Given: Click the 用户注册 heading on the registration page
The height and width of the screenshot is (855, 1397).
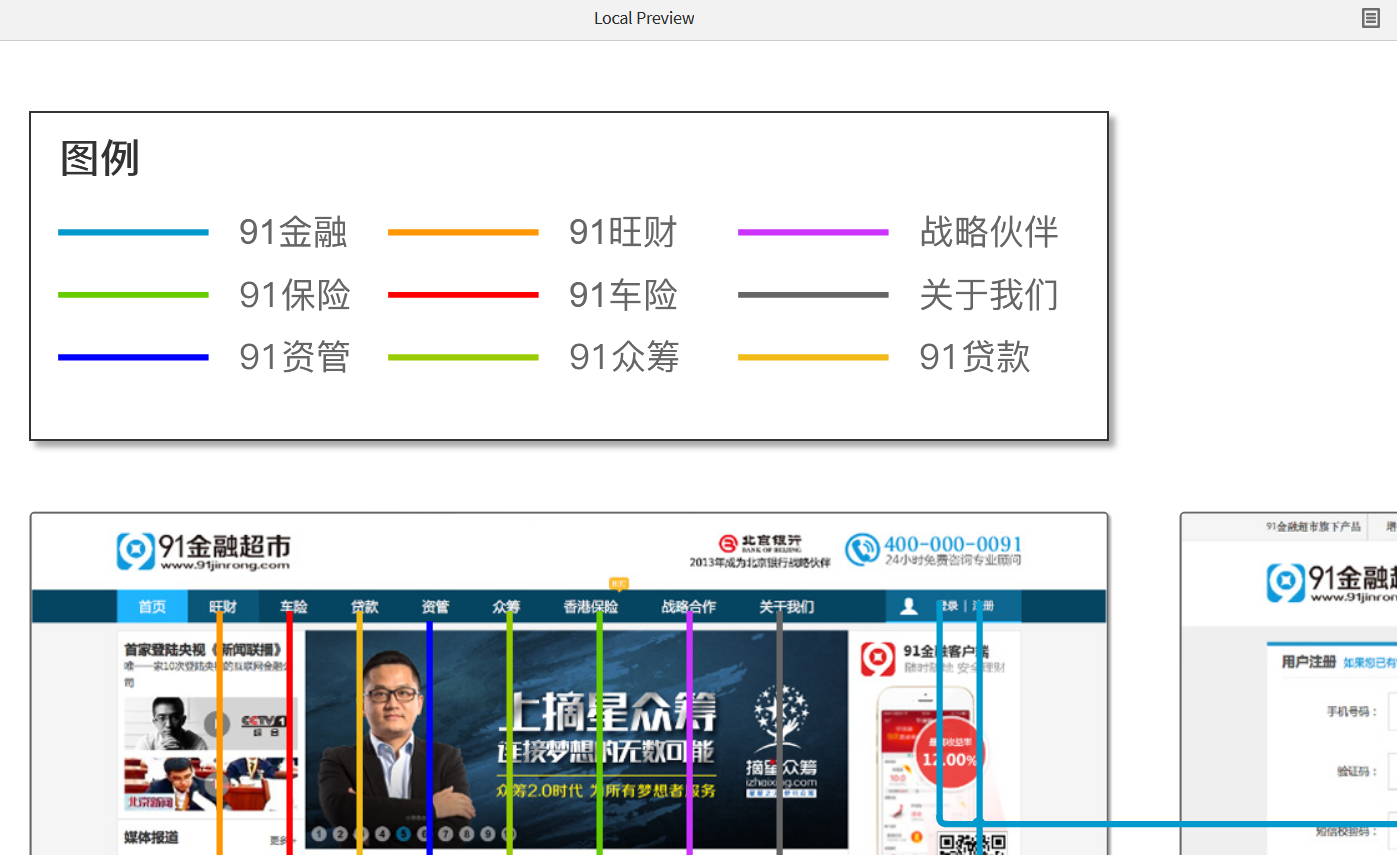Looking at the screenshot, I should coord(1309,662).
